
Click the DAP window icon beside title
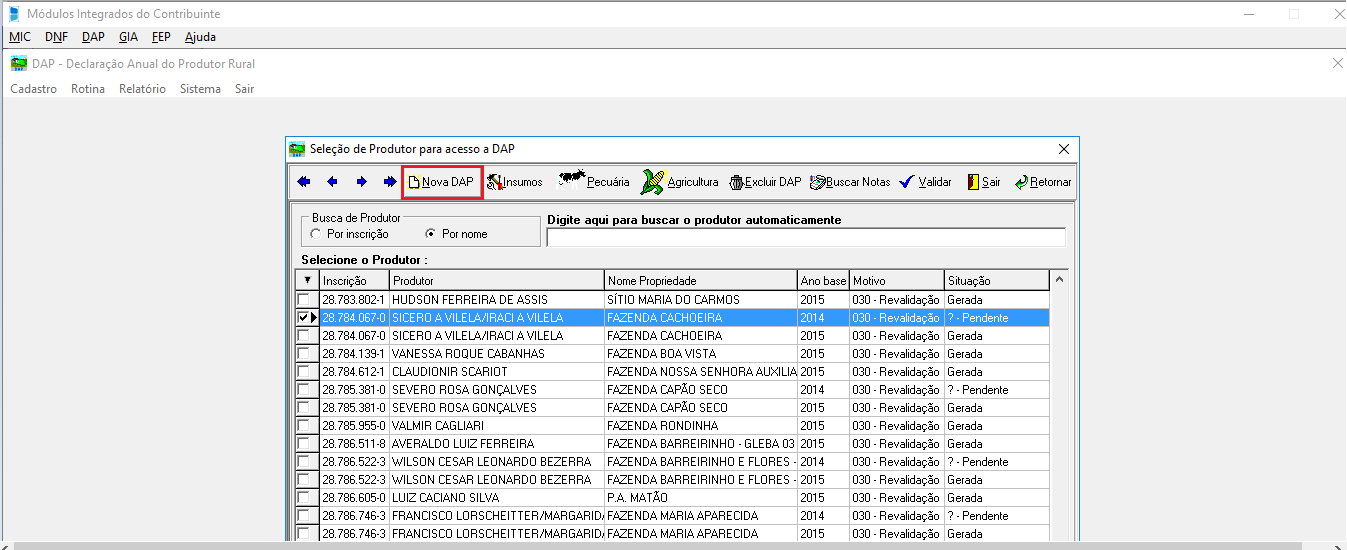[x=19, y=64]
